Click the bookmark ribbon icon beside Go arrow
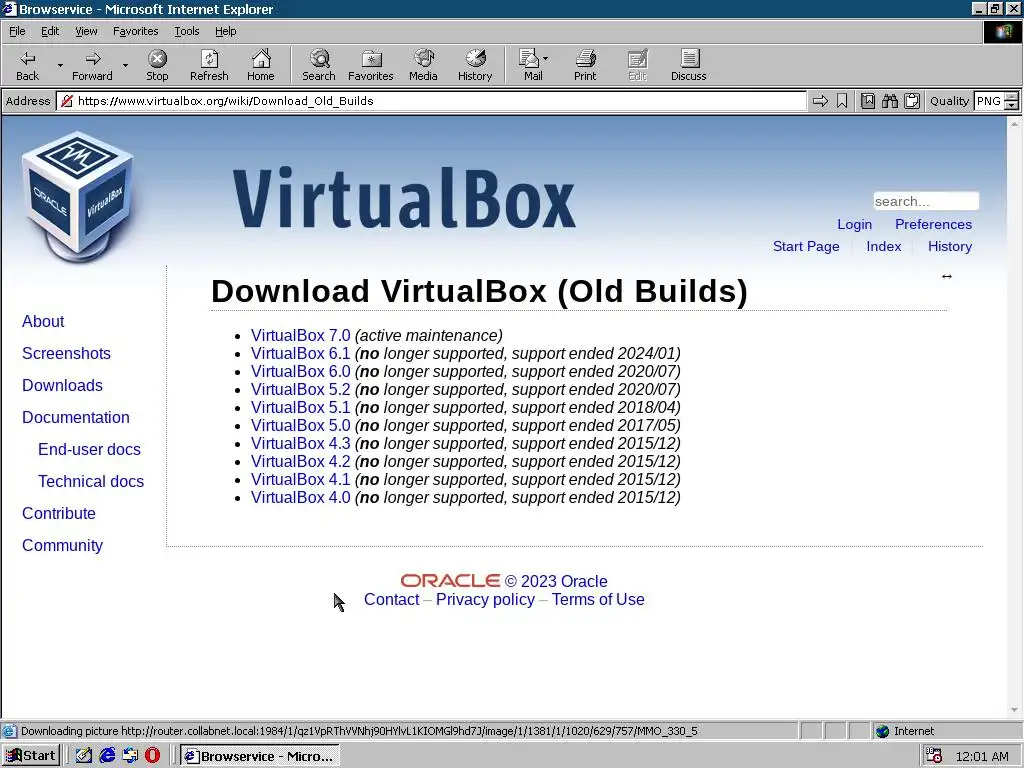1024x768 pixels. [x=842, y=101]
